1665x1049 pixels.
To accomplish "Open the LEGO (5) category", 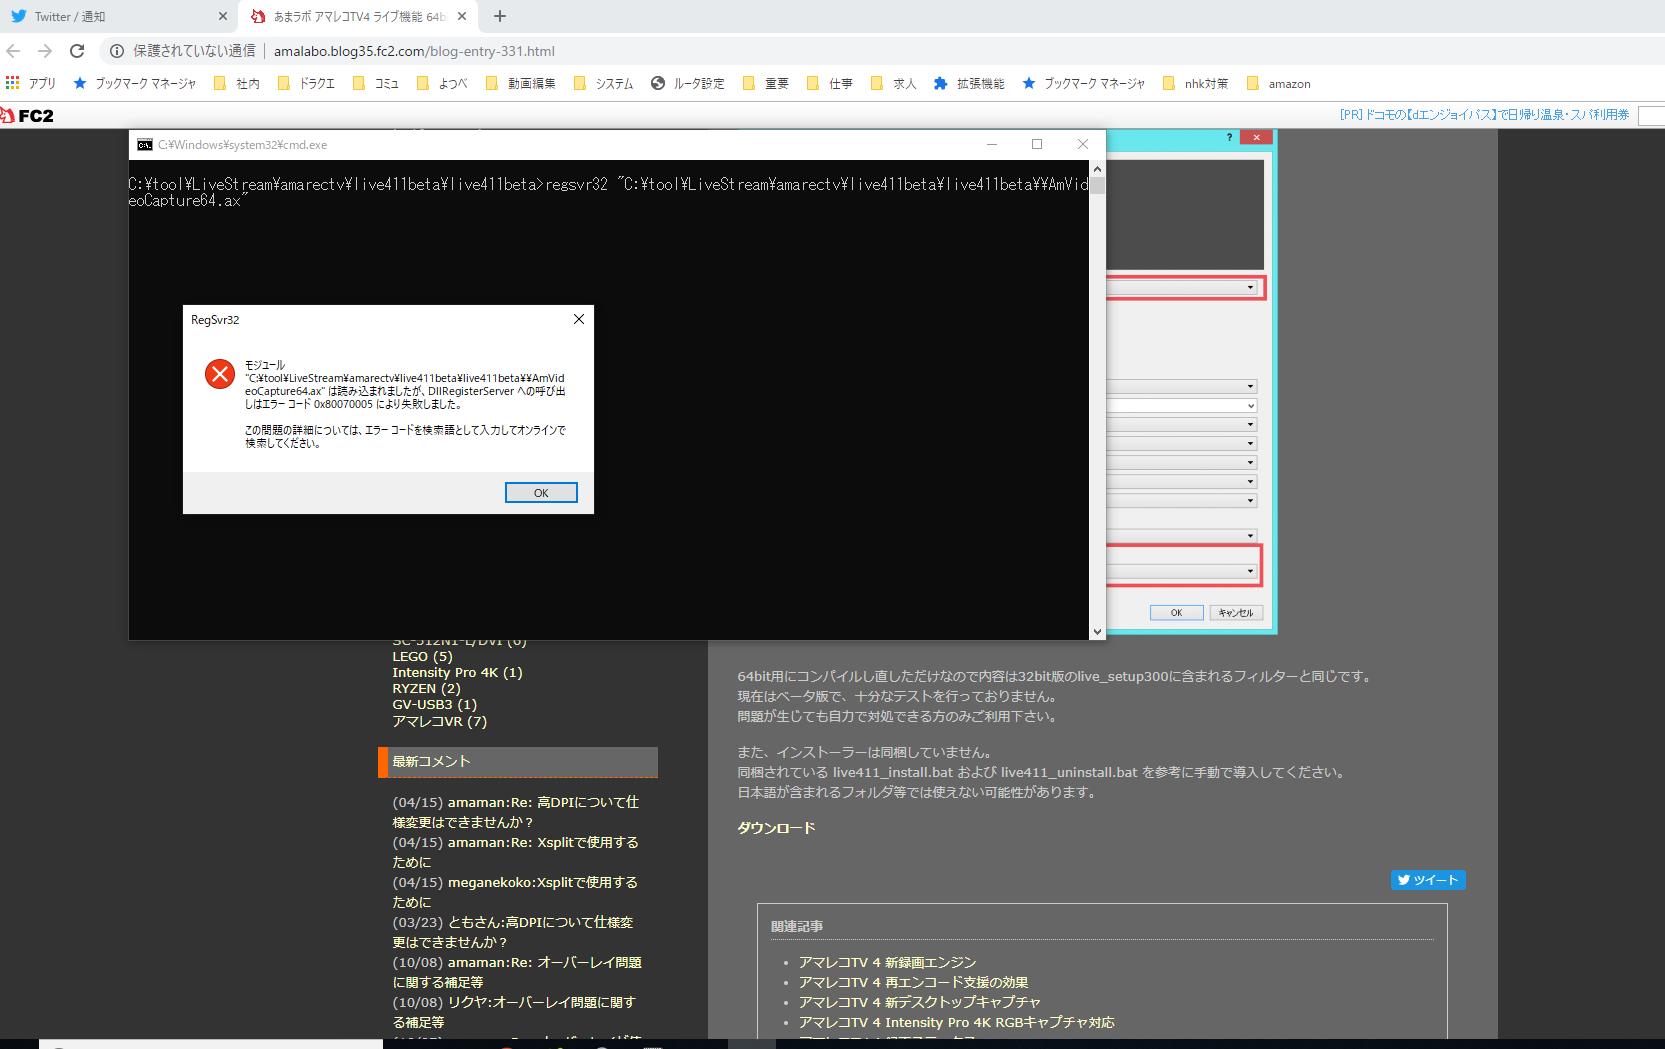I will [422, 656].
